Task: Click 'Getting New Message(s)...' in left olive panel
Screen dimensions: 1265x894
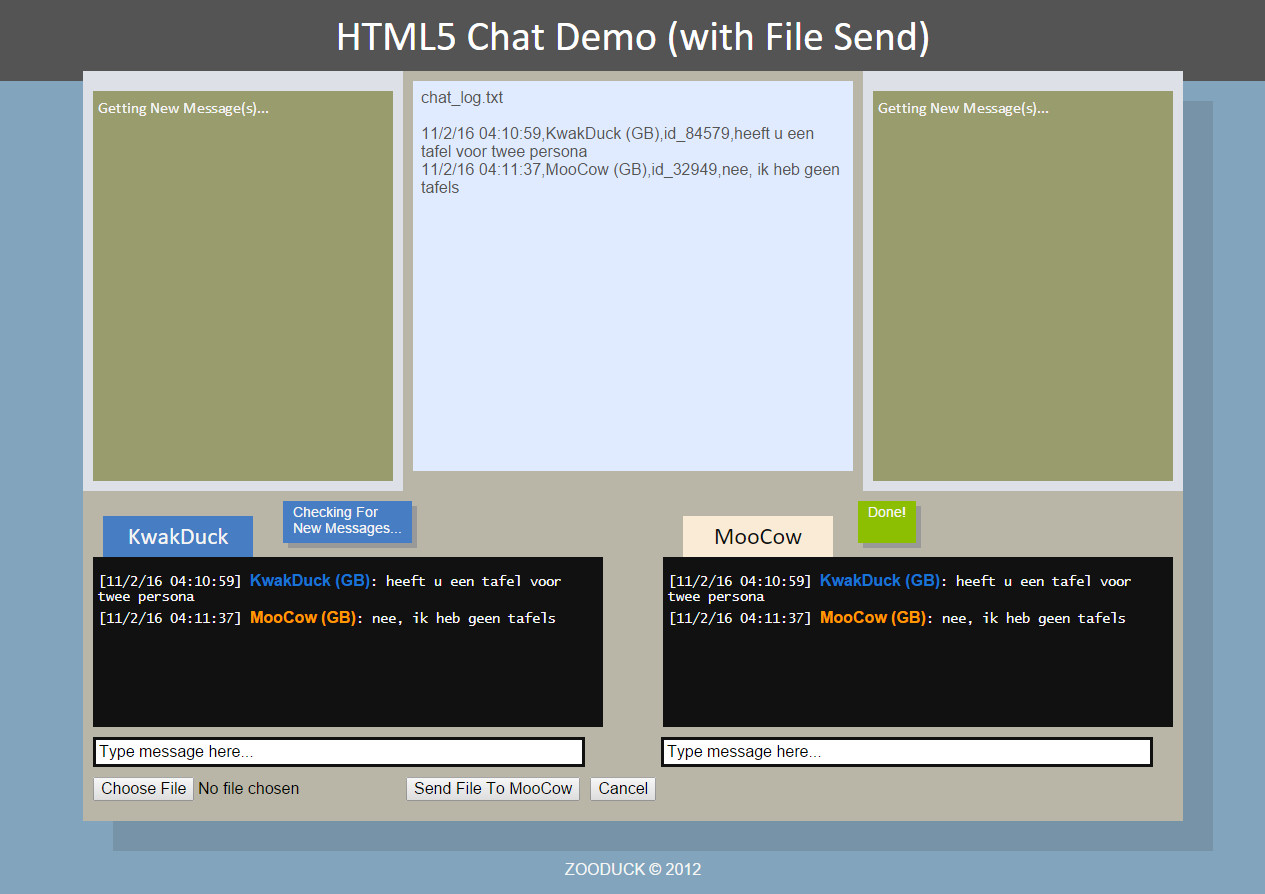Action: tap(183, 108)
